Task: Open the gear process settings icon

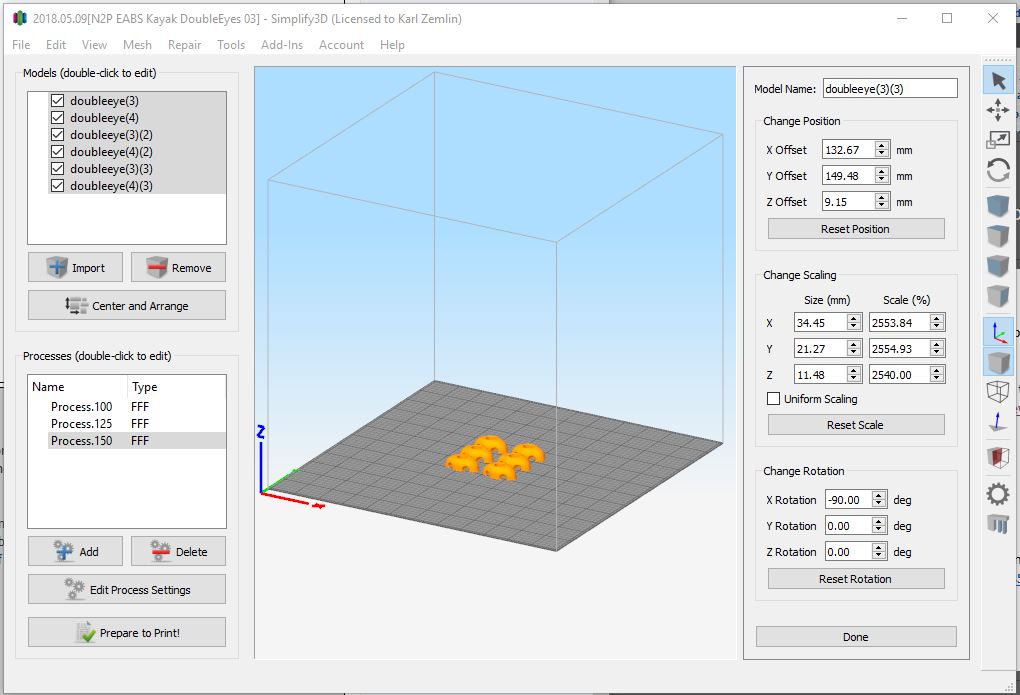Action: point(998,494)
